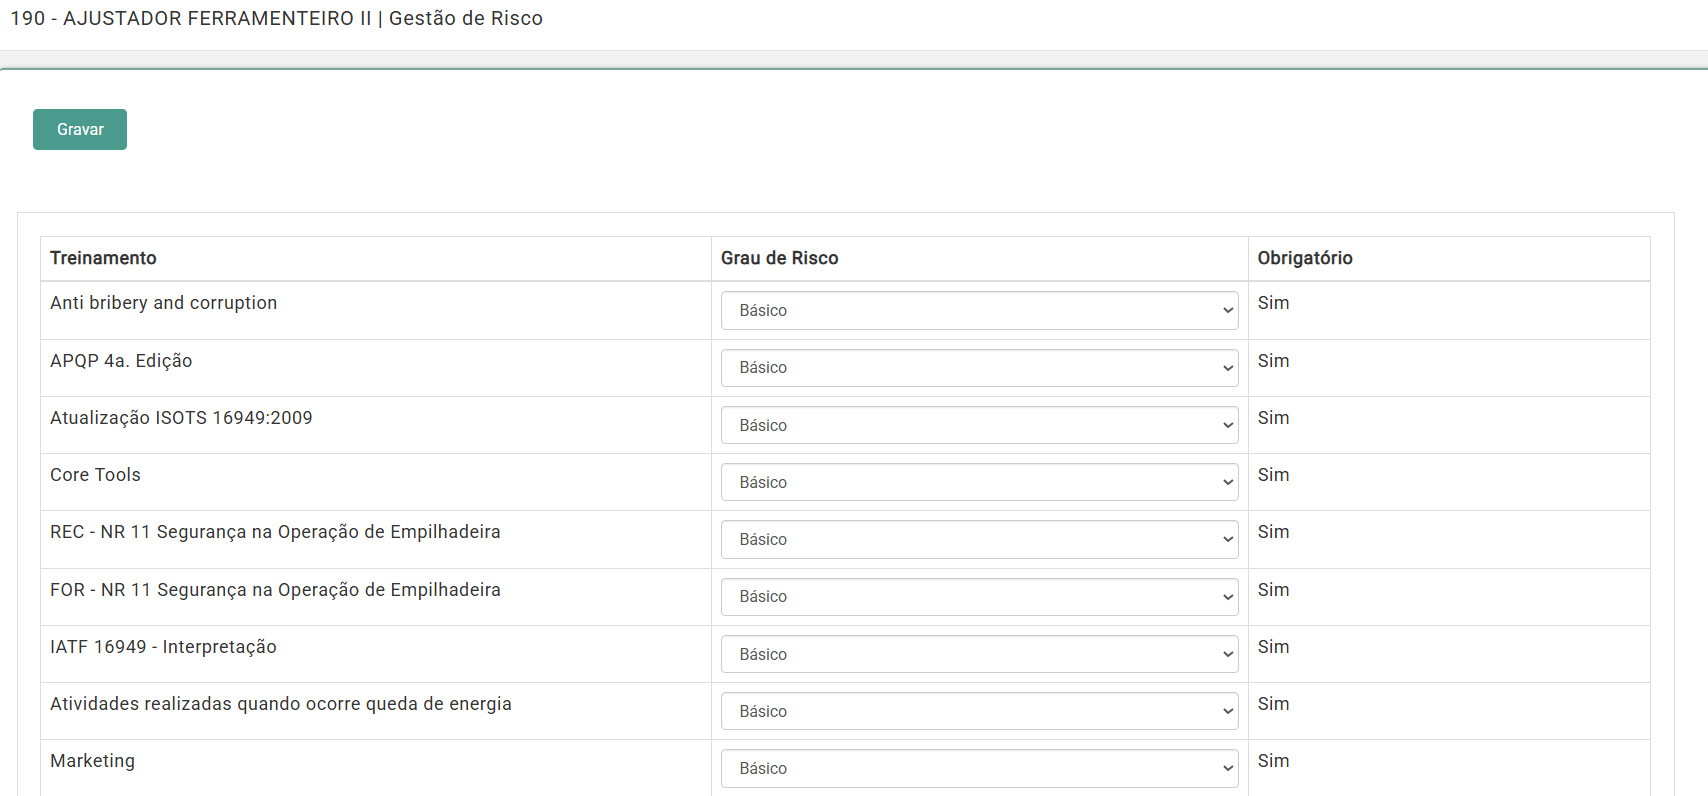
Task: Open risk dropdown for Anti bribery and corruption
Action: 979,311
